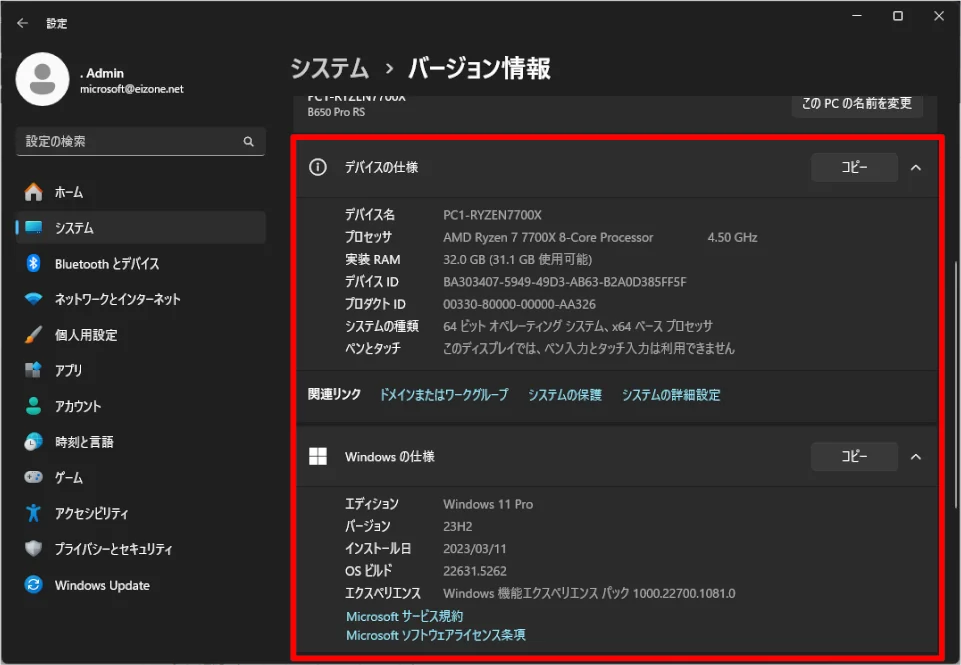Copy the Windows の仕様 details

tap(854, 457)
